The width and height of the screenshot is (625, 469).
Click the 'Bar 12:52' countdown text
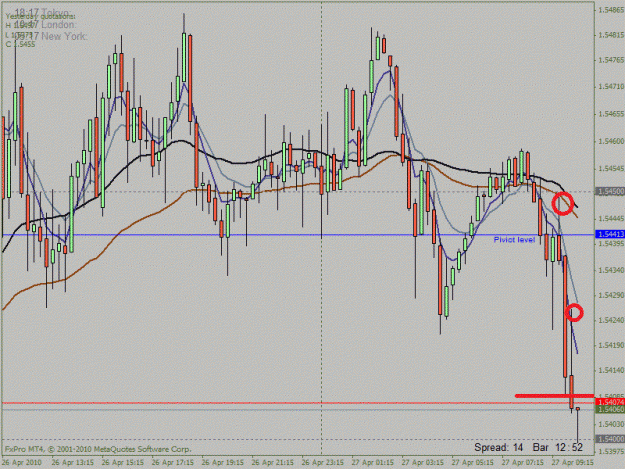(x=558, y=447)
